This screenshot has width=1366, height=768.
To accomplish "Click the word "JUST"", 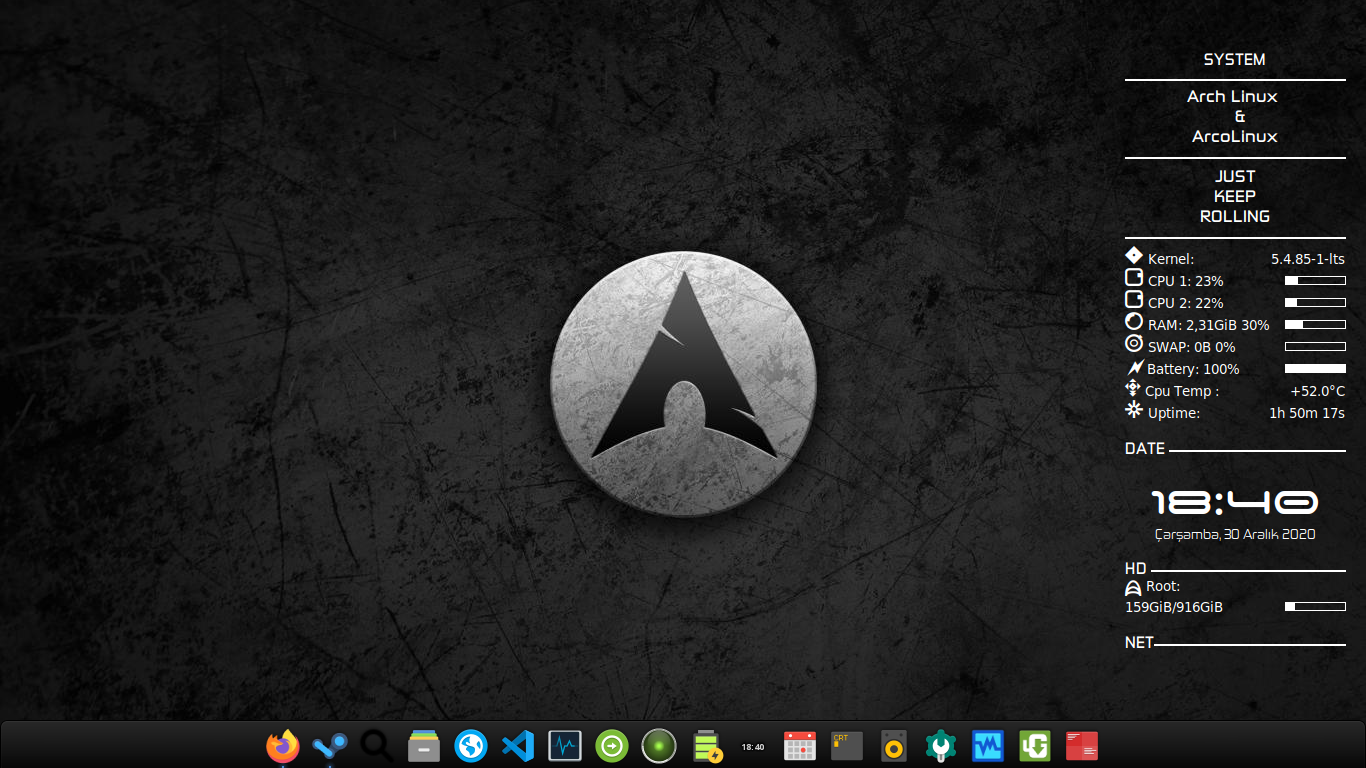I will click(1235, 177).
